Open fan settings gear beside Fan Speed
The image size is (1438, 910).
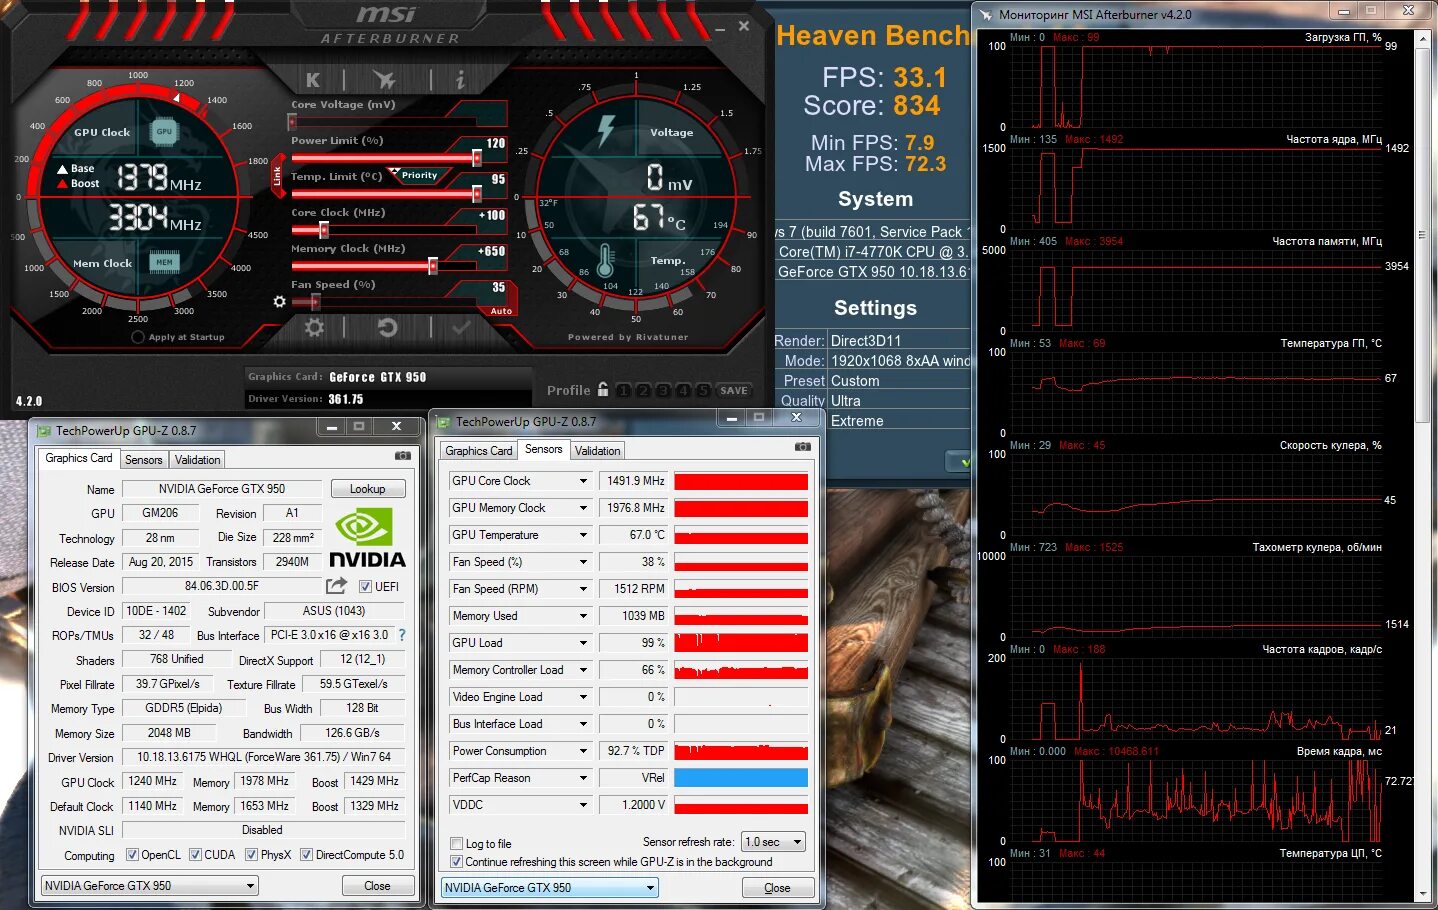coord(280,301)
